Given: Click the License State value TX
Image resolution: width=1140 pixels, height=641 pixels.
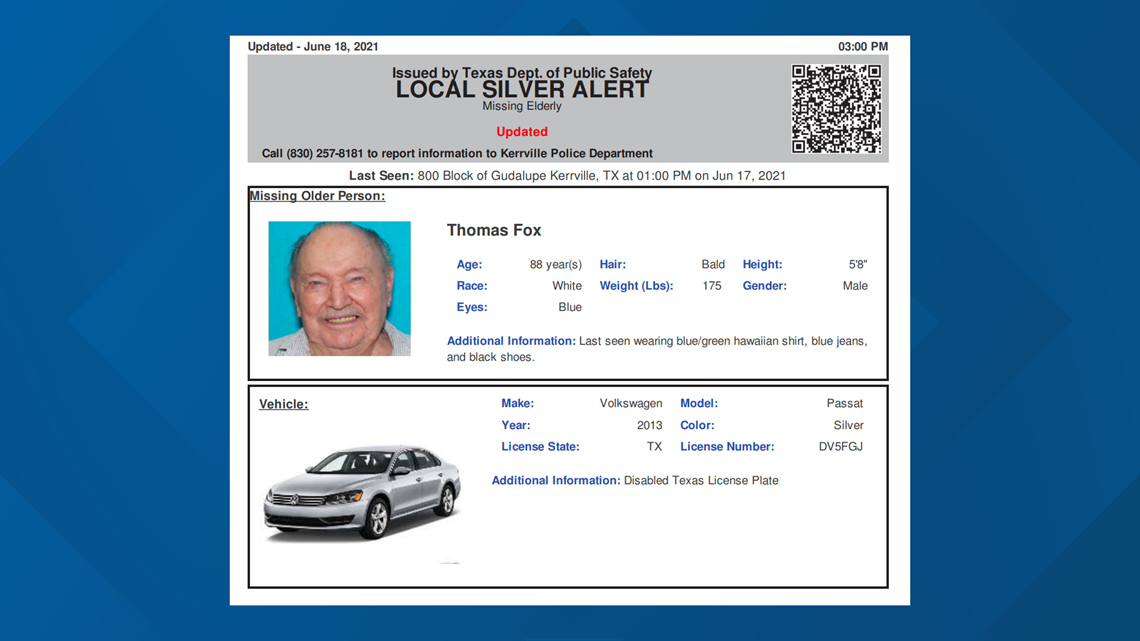Looking at the screenshot, I should [654, 446].
